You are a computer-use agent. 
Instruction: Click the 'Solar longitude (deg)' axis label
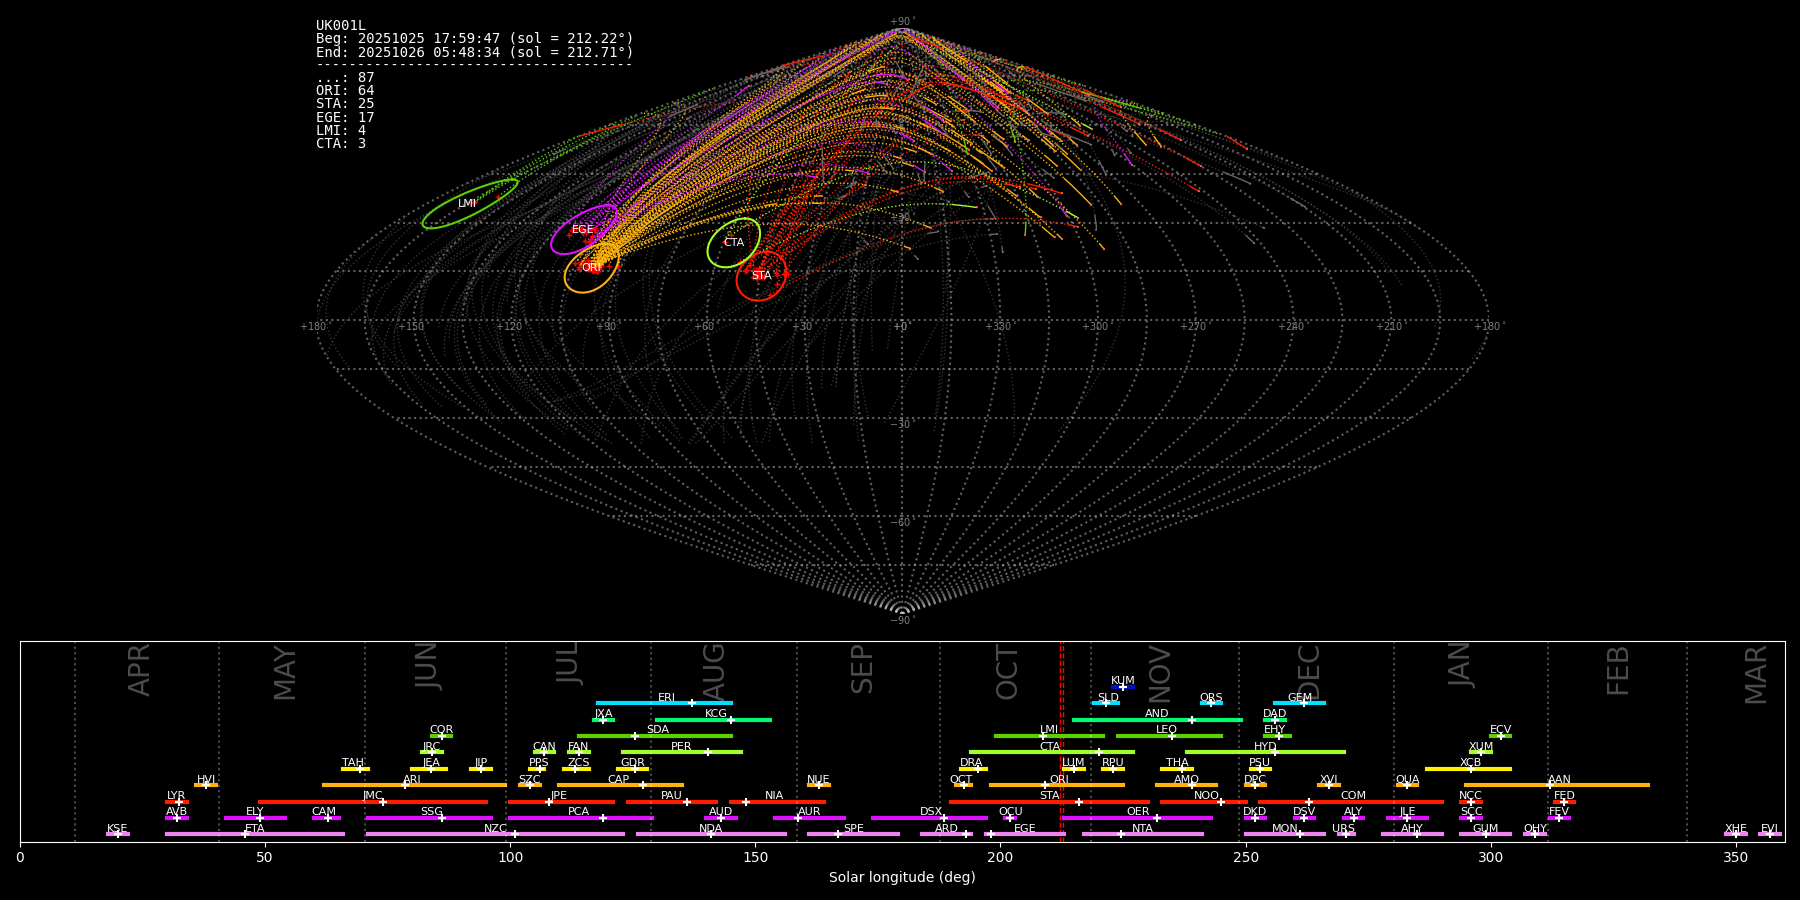(x=902, y=878)
